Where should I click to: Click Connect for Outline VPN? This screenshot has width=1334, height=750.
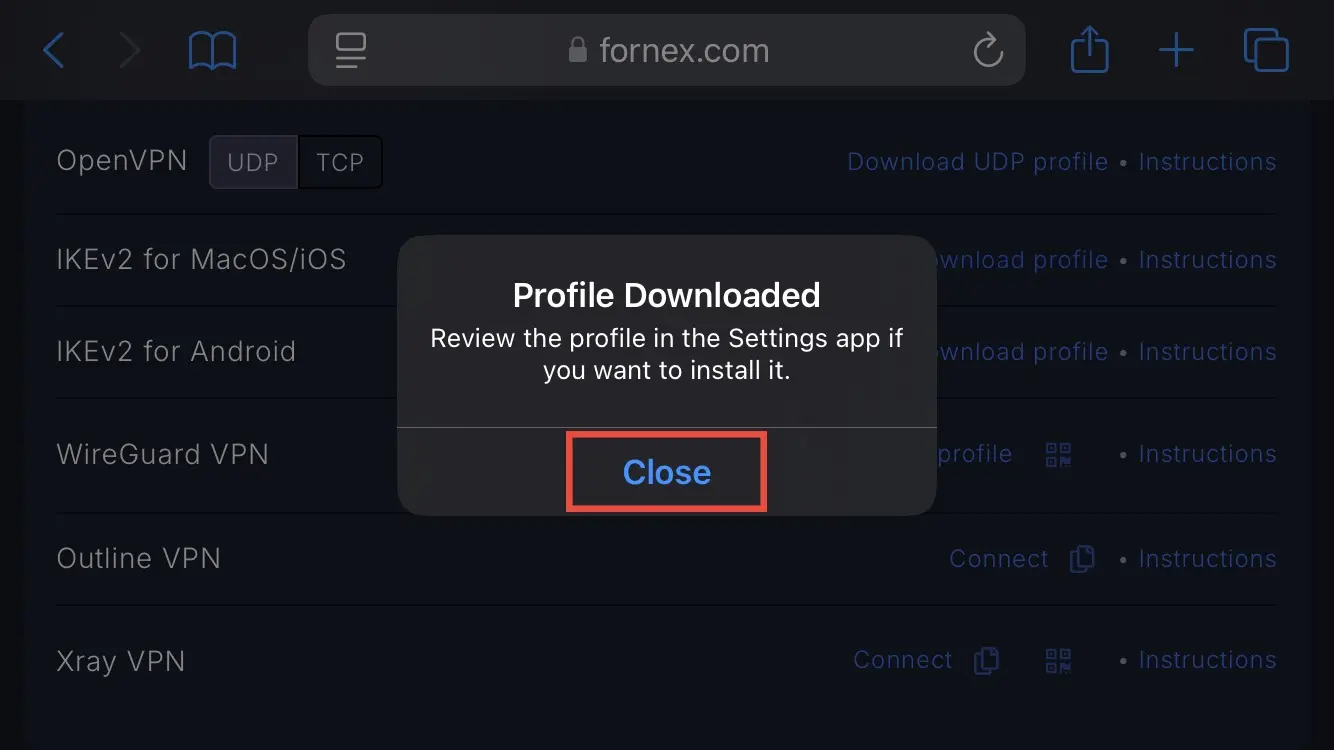(x=999, y=559)
